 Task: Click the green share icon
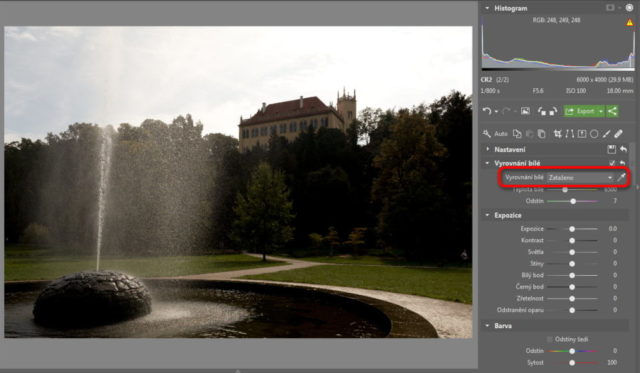coord(612,111)
